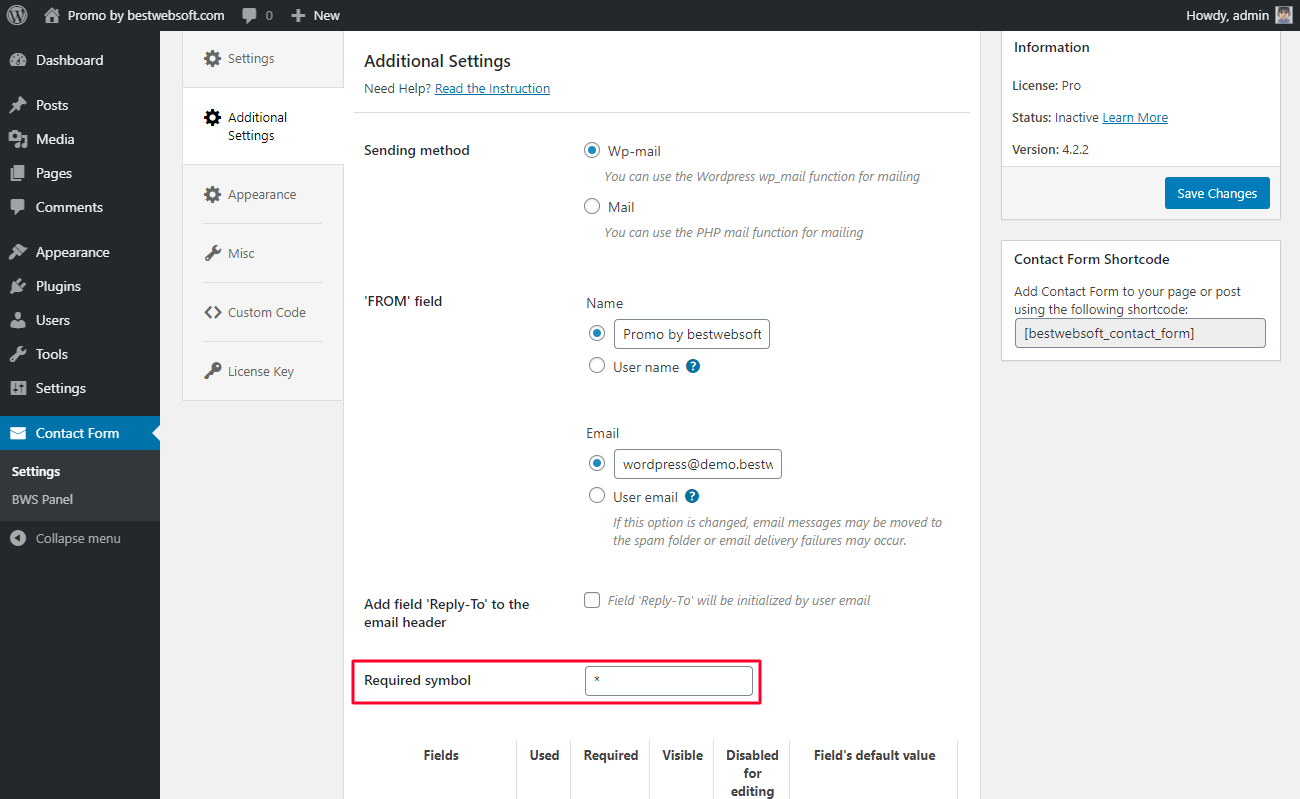
Task: Click the 'License: Pro' text
Action: (x=1046, y=85)
